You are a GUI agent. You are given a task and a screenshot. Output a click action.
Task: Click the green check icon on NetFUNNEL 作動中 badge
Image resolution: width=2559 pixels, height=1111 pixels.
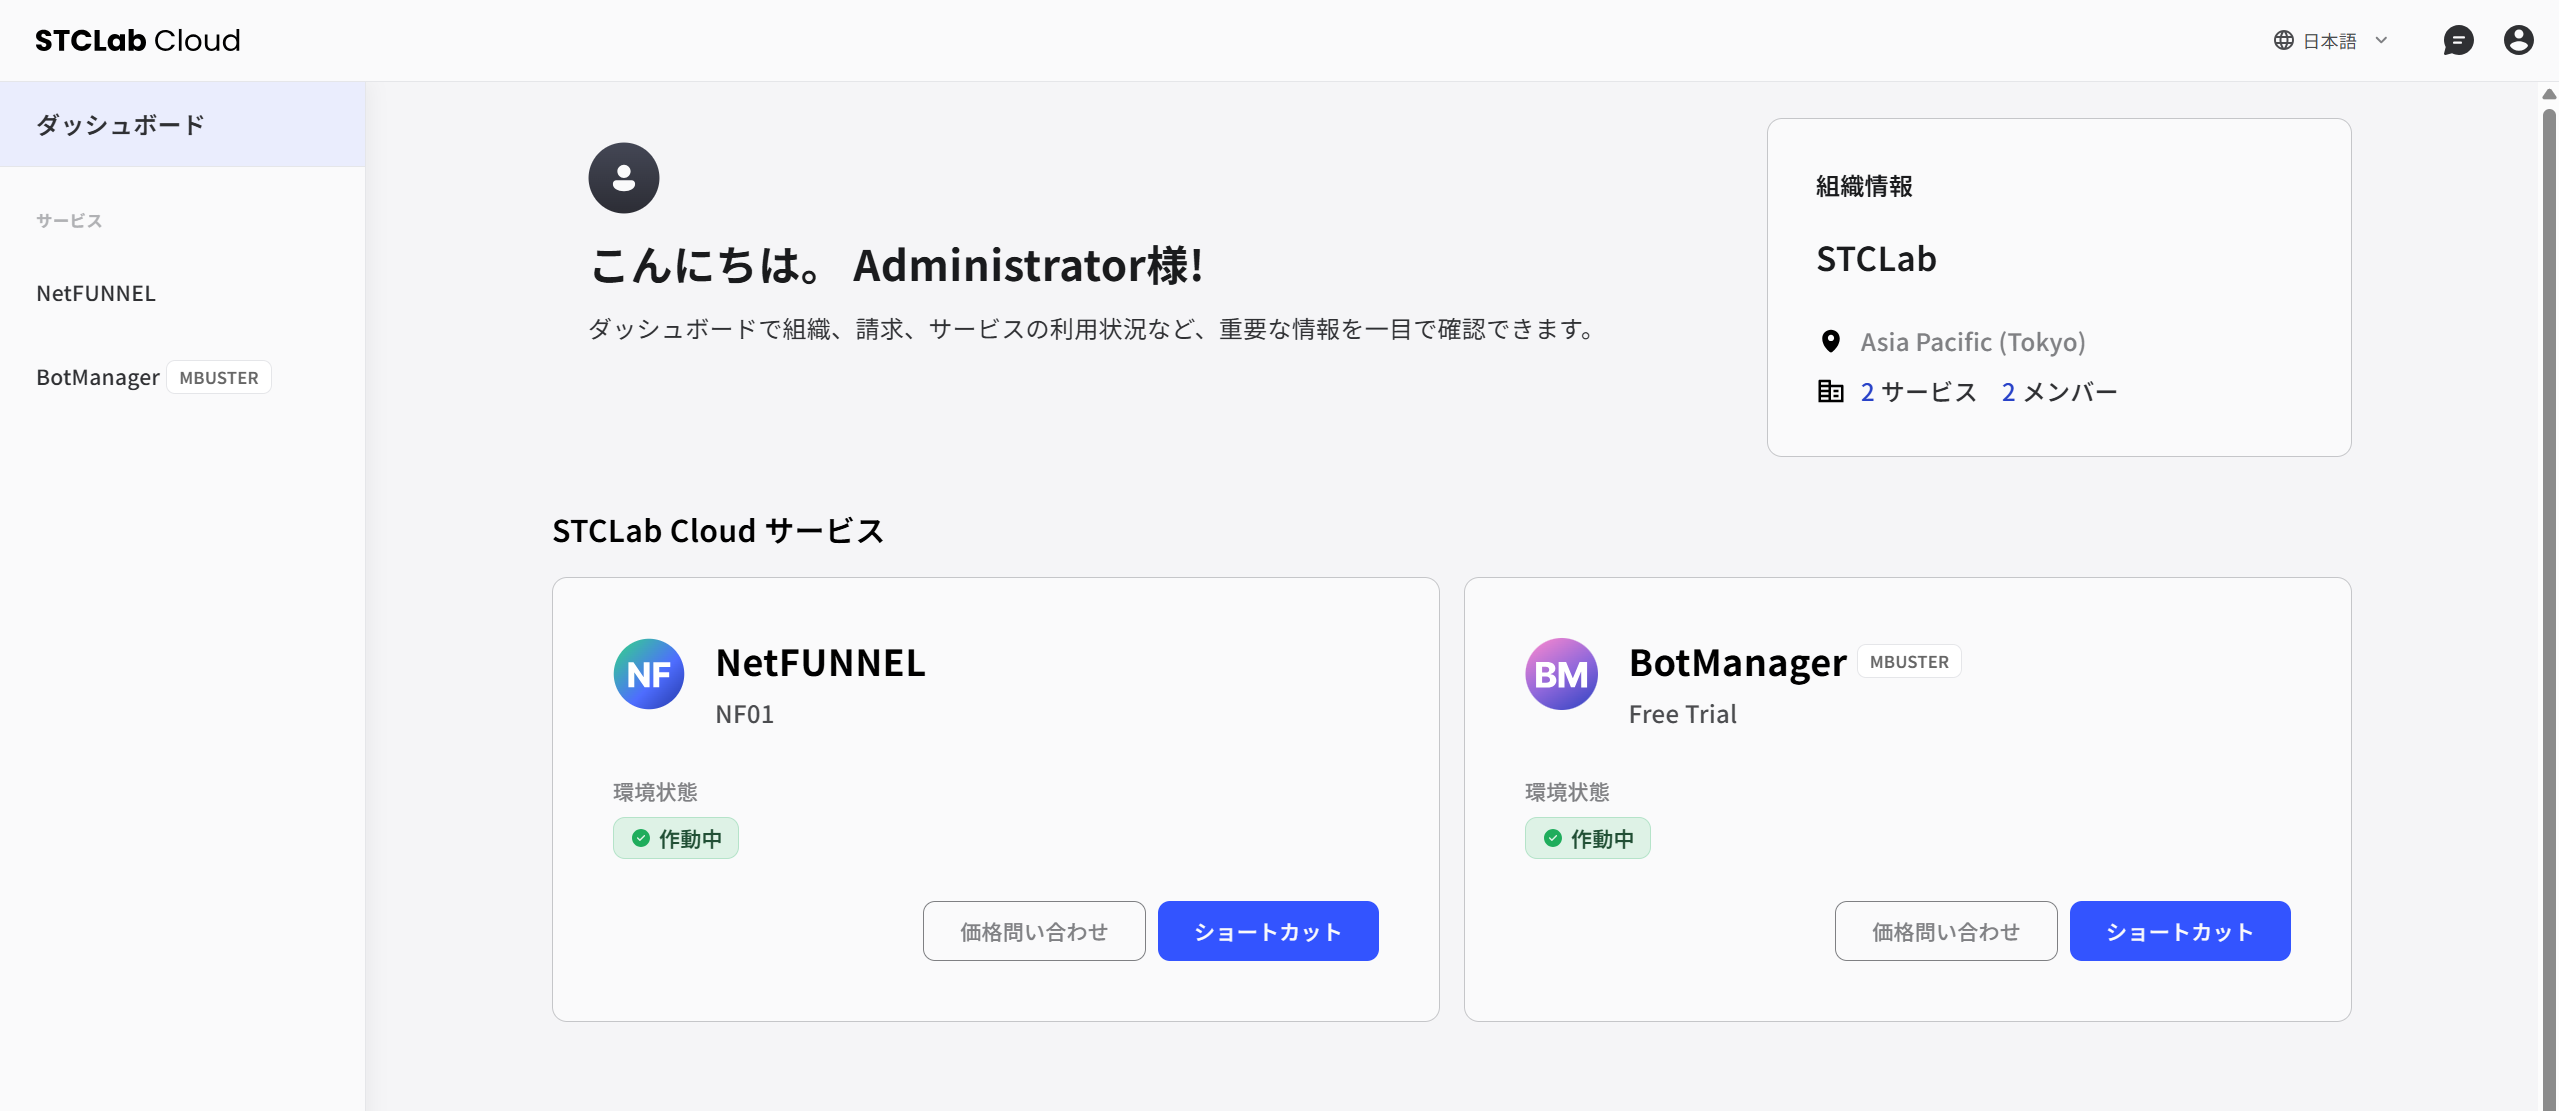click(641, 838)
